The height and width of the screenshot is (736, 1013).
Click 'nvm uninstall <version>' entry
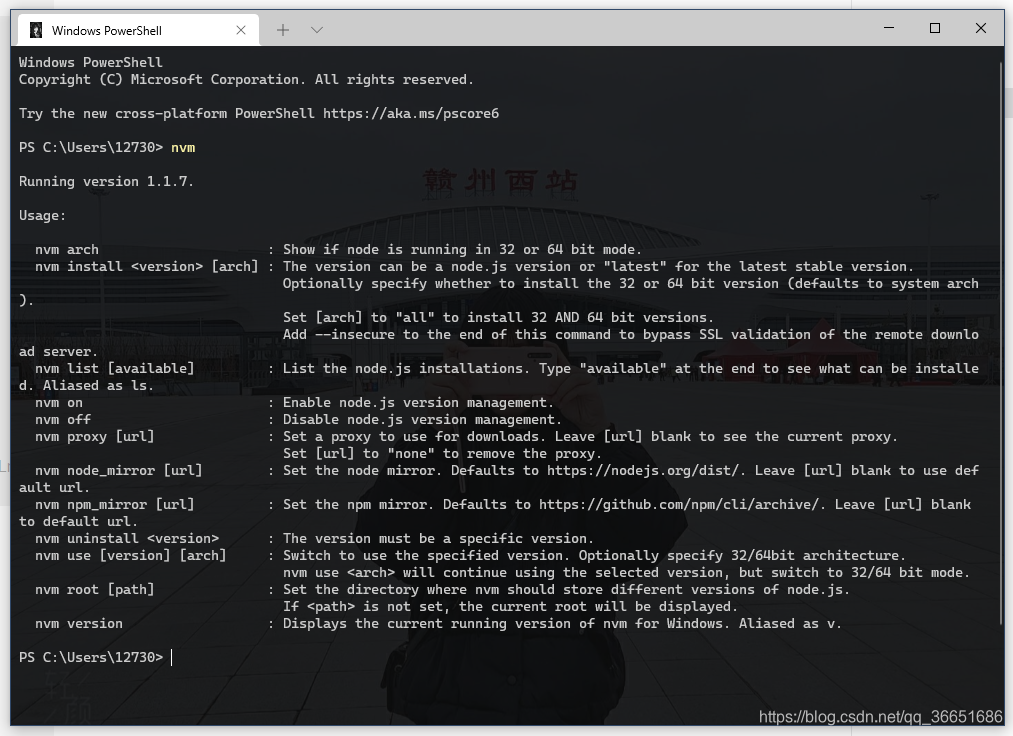(x=127, y=538)
